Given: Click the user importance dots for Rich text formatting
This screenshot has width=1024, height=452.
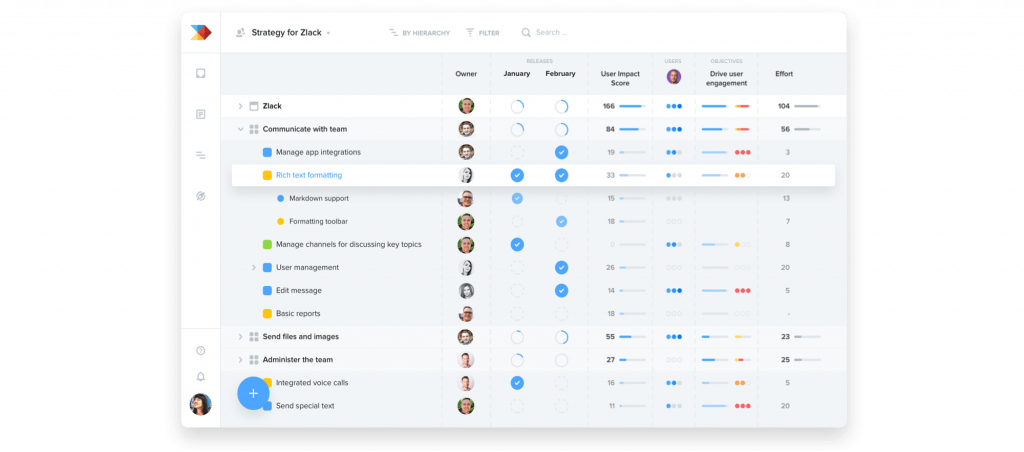Looking at the screenshot, I should [x=674, y=175].
